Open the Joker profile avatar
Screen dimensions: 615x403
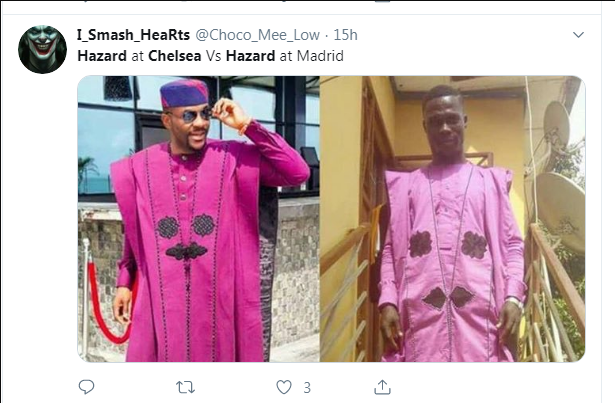43,49
